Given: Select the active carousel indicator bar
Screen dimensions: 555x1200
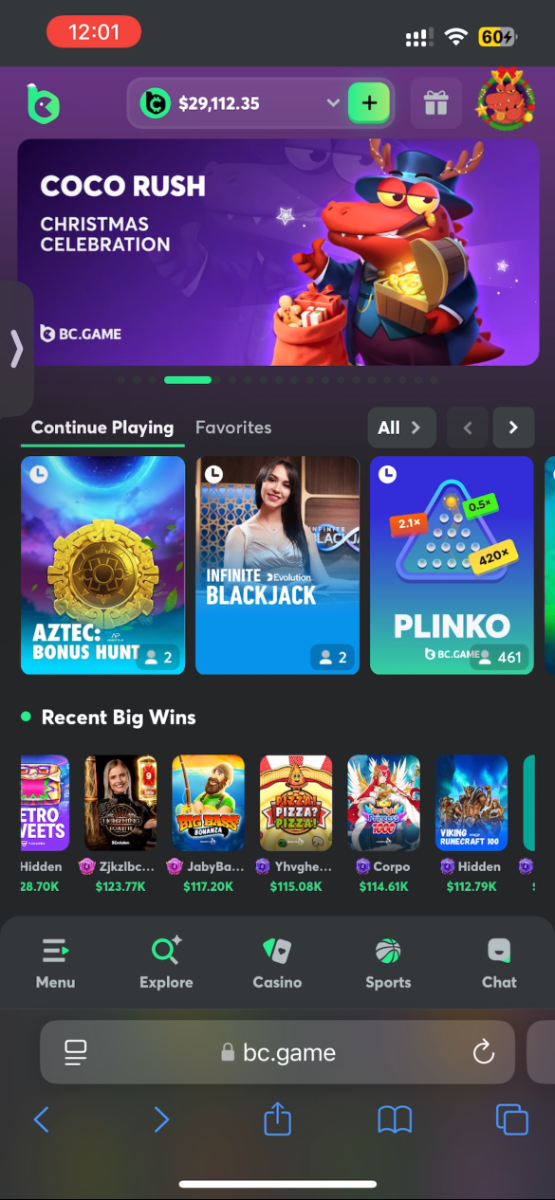Looking at the screenshot, I should click(188, 380).
